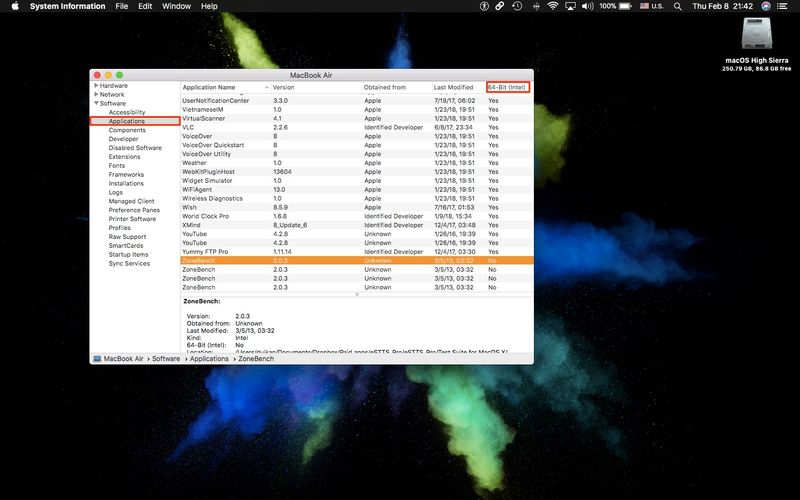Sort by Last Modified column
The image size is (800, 500).
click(x=459, y=87)
